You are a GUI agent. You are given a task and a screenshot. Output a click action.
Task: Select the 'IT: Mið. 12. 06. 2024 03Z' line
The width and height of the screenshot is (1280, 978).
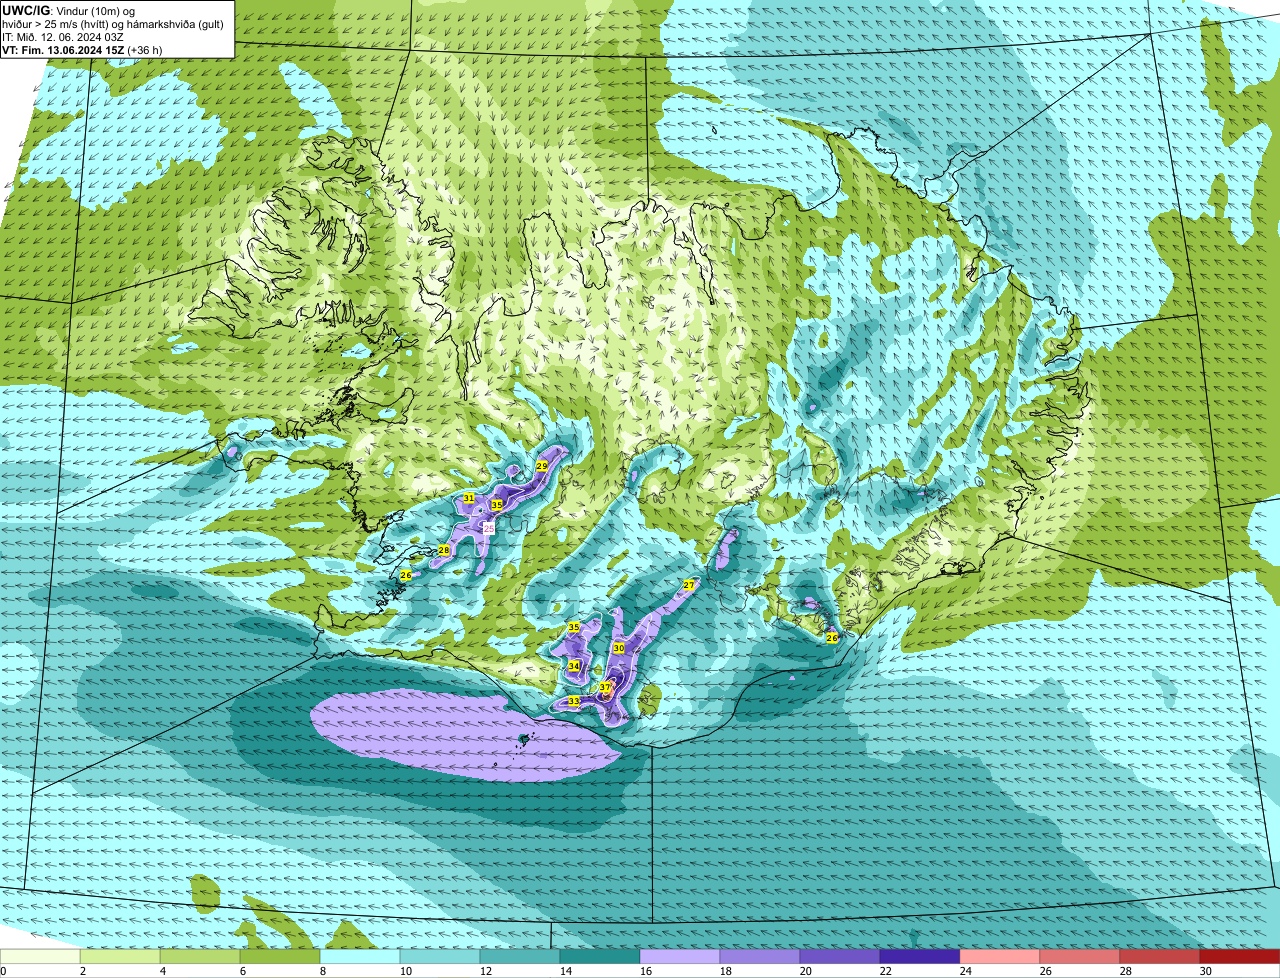pos(64,36)
